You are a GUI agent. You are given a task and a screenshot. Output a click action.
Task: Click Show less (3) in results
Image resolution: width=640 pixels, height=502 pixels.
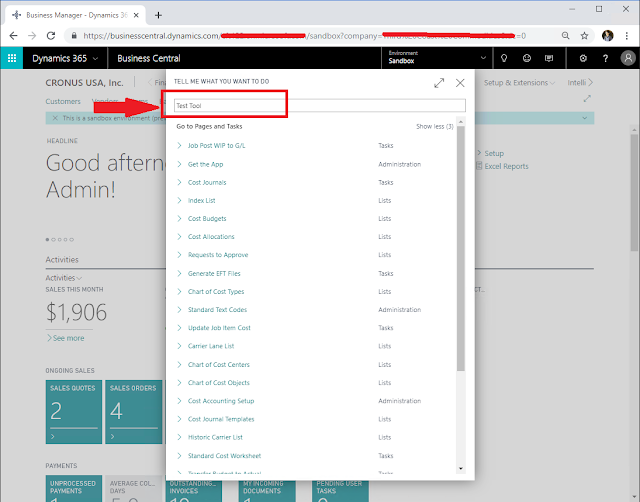[435, 127]
